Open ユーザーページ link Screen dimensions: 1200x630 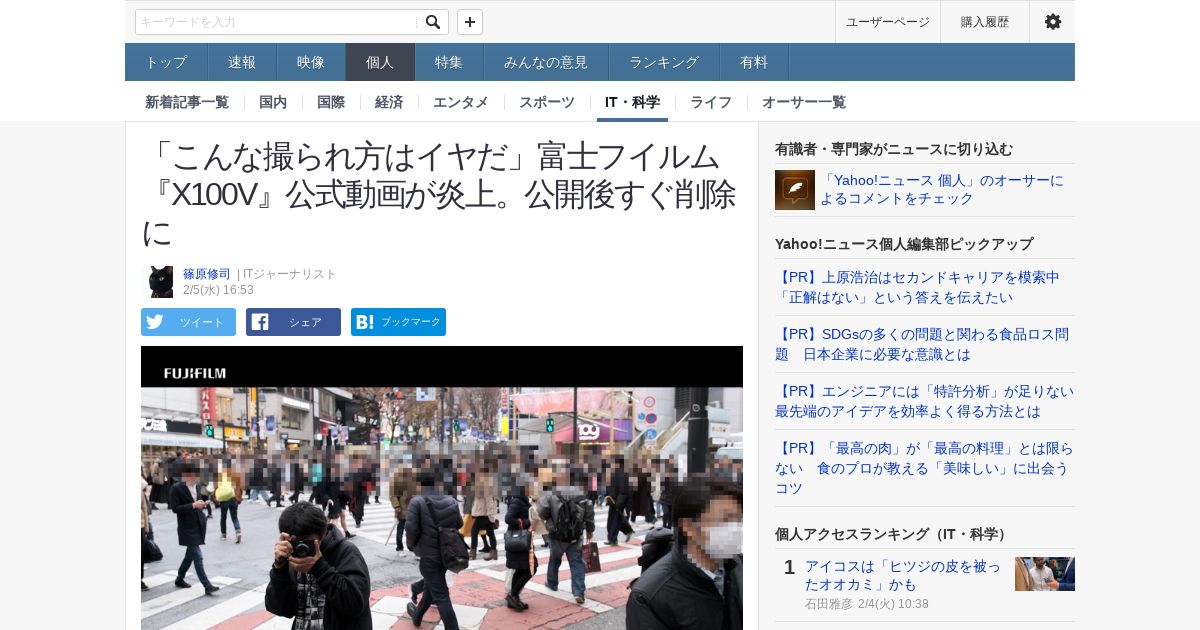(888, 22)
